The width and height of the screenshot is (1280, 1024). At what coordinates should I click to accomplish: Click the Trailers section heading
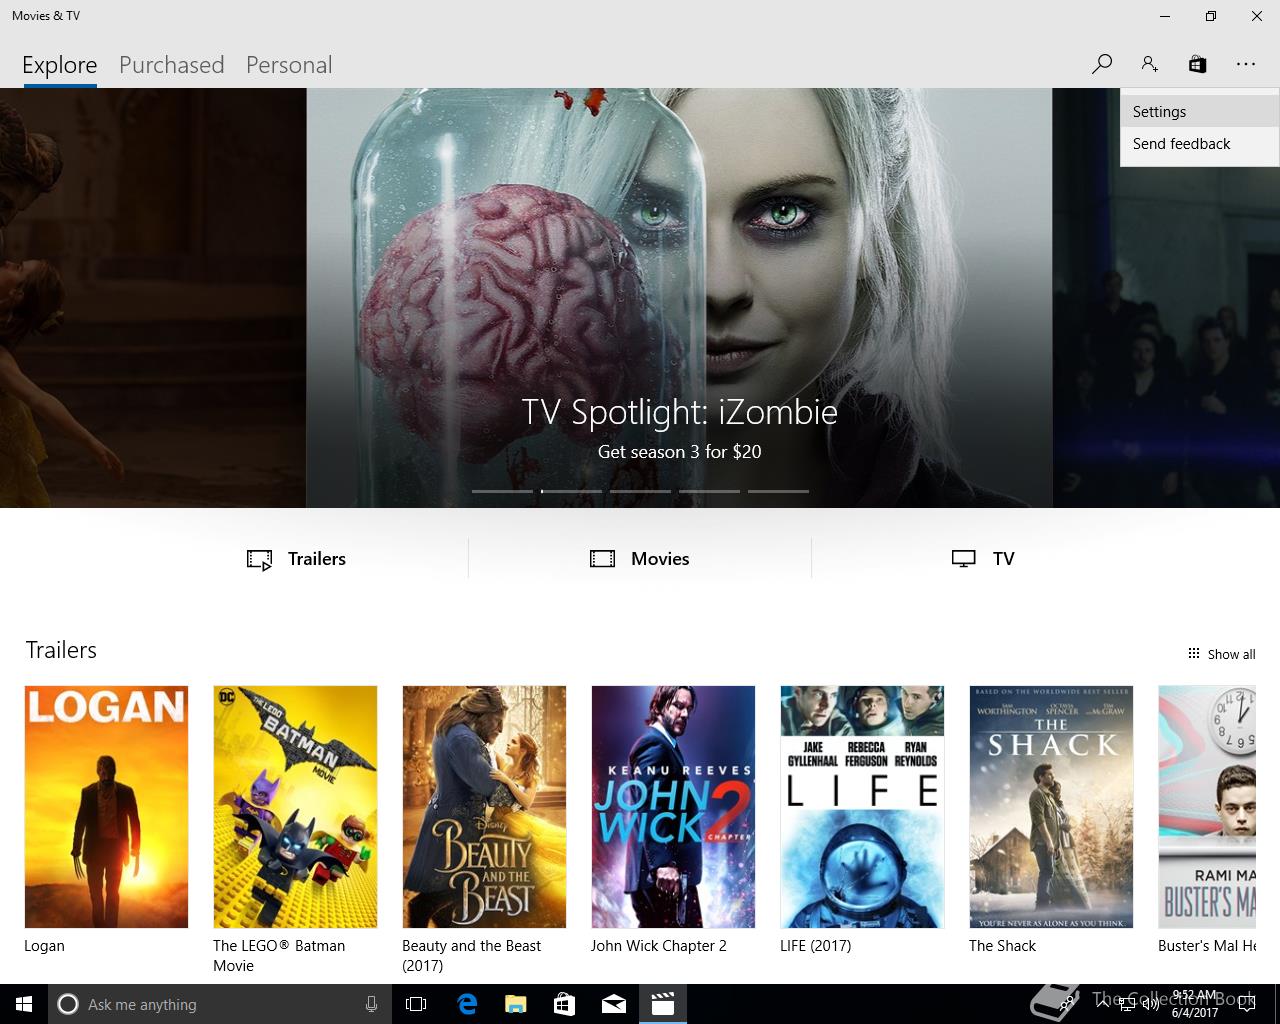click(61, 650)
